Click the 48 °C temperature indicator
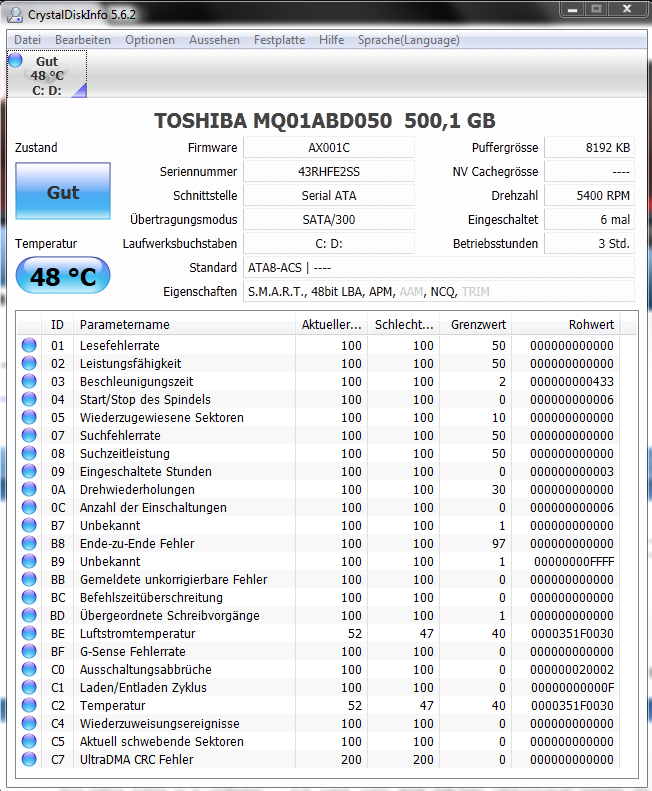652x791 pixels. (x=63, y=276)
